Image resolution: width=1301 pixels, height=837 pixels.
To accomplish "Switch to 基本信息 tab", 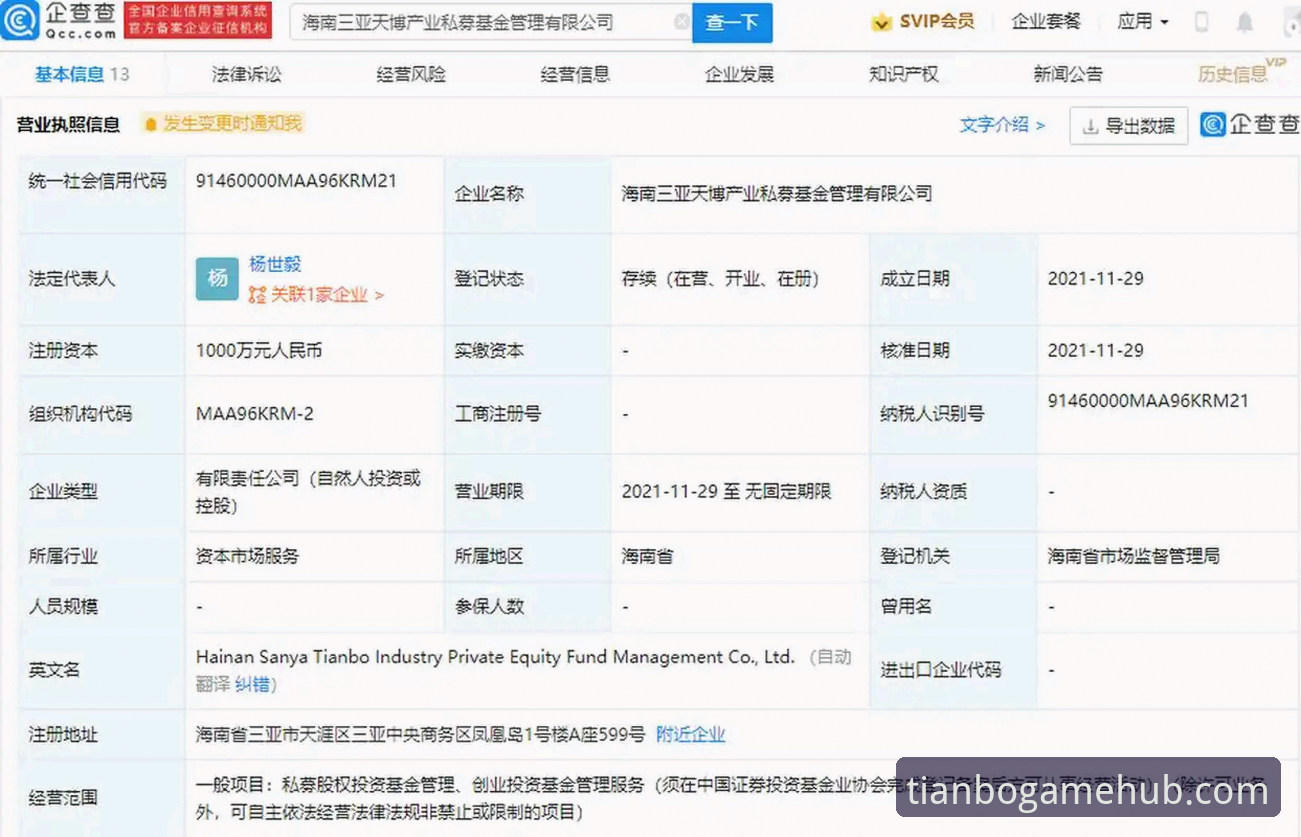I will (82, 74).
